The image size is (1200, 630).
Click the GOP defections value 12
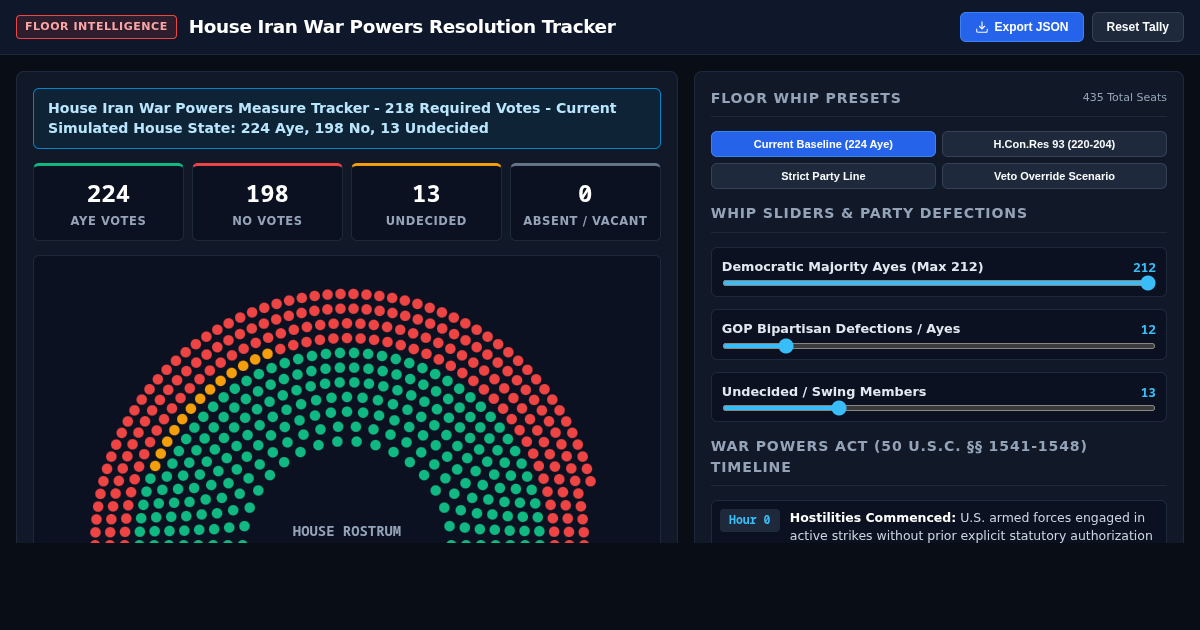pyautogui.click(x=1148, y=330)
